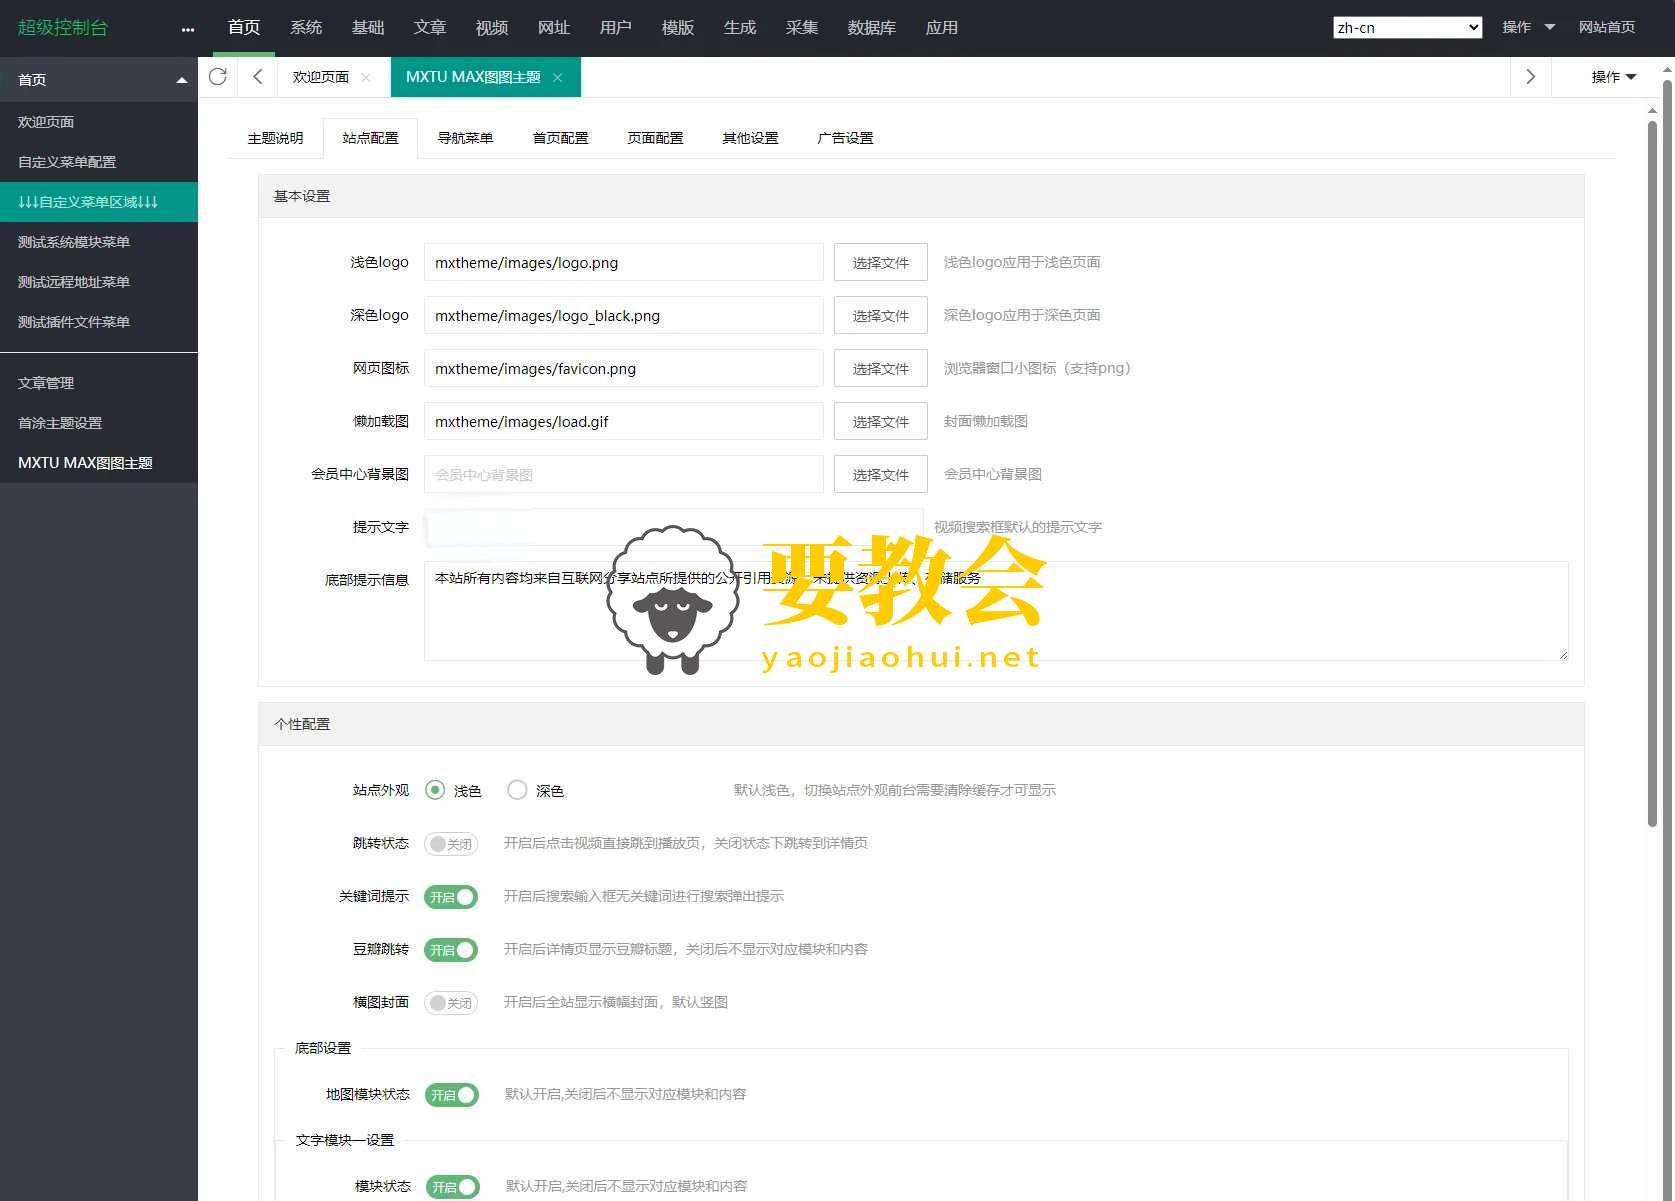Viewport: 1675px width, 1201px height.
Task: Click the 网站首页 link
Action: [1607, 28]
